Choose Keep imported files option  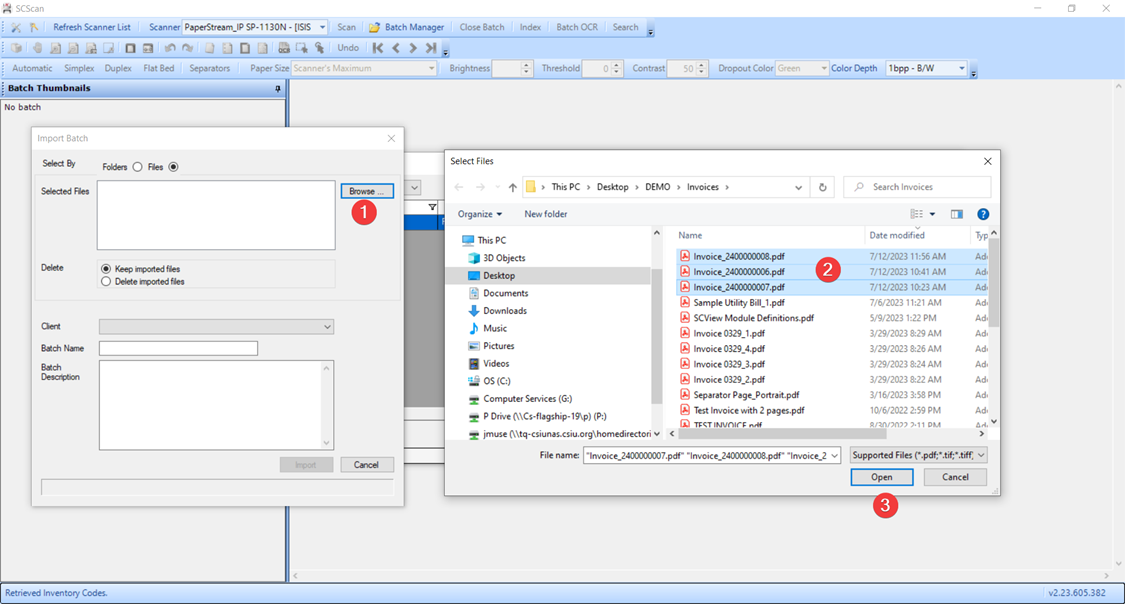pyautogui.click(x=106, y=269)
